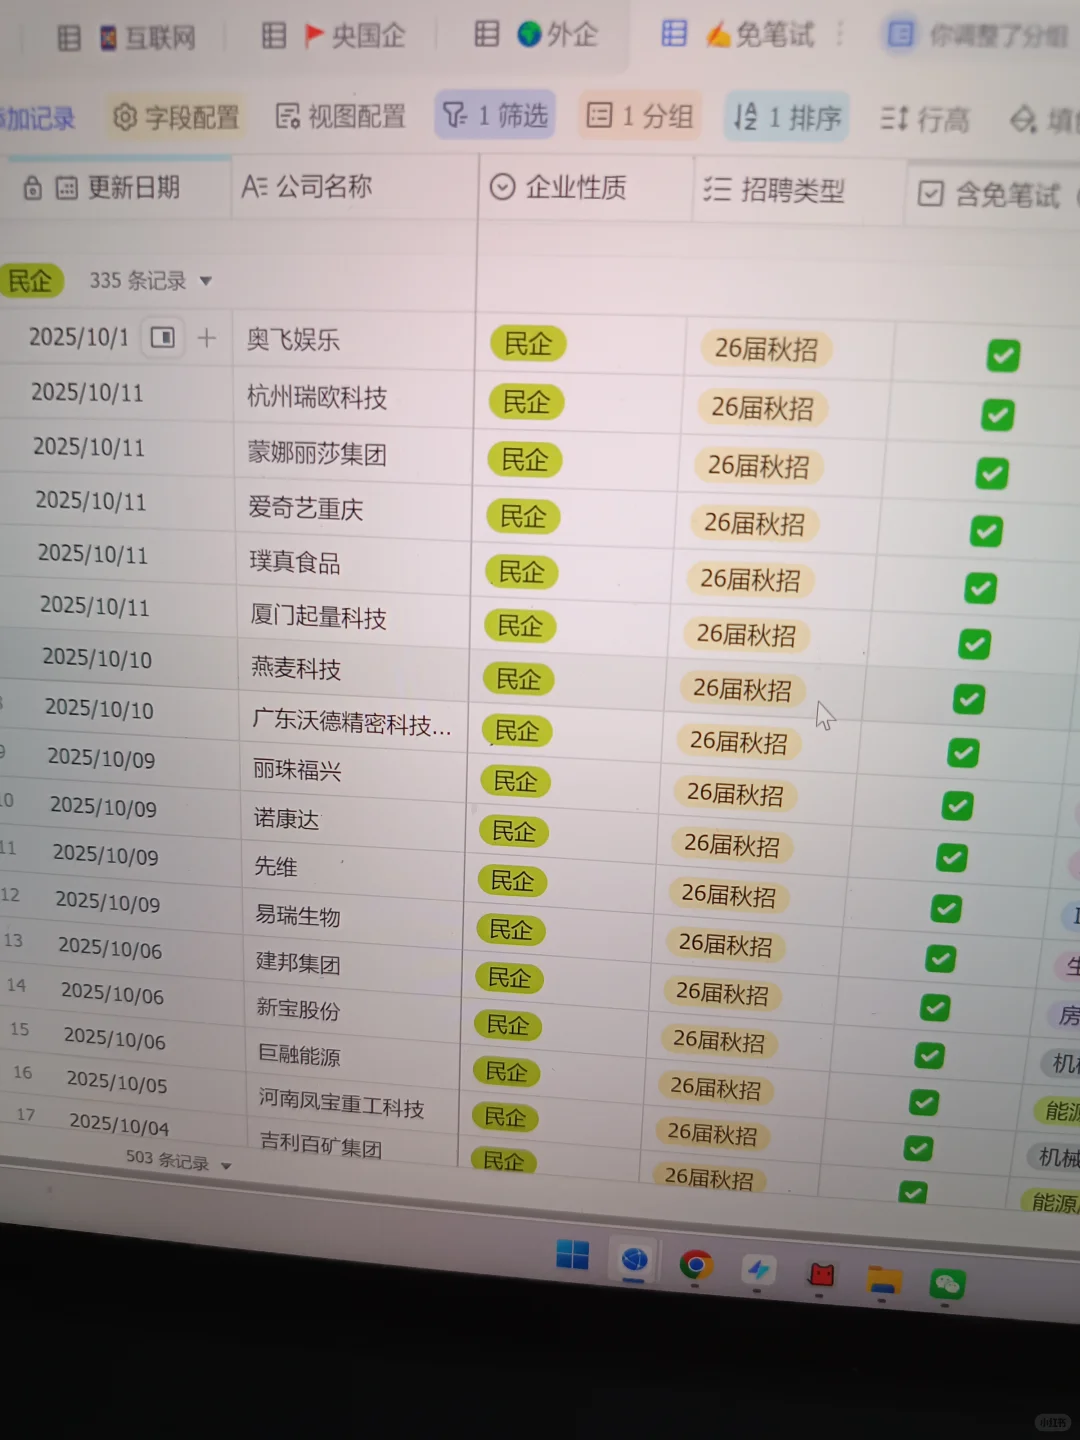This screenshot has height=1440, width=1080.
Task: Click the 公司名称 column header
Action: (355, 186)
